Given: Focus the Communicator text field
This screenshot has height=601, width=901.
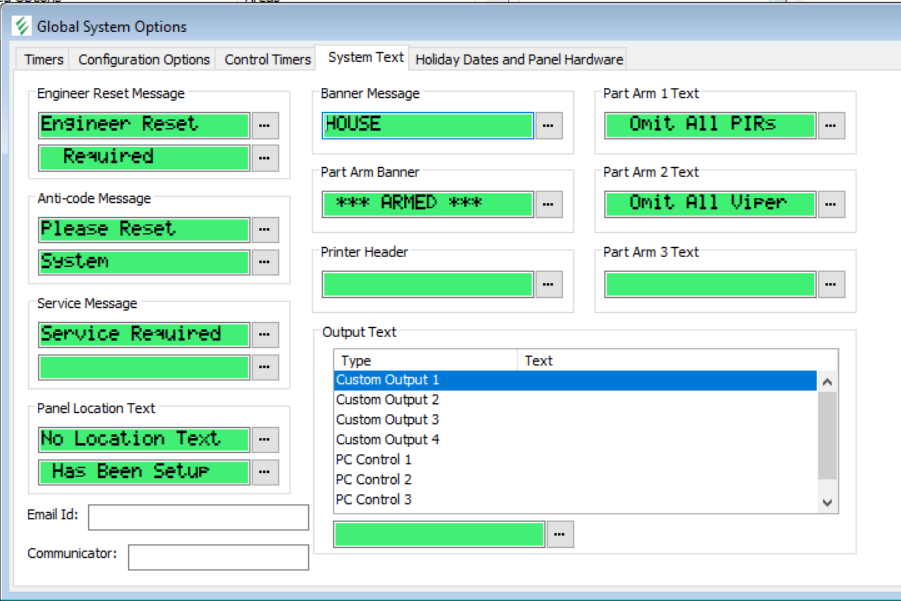Looking at the screenshot, I should click(x=218, y=557).
